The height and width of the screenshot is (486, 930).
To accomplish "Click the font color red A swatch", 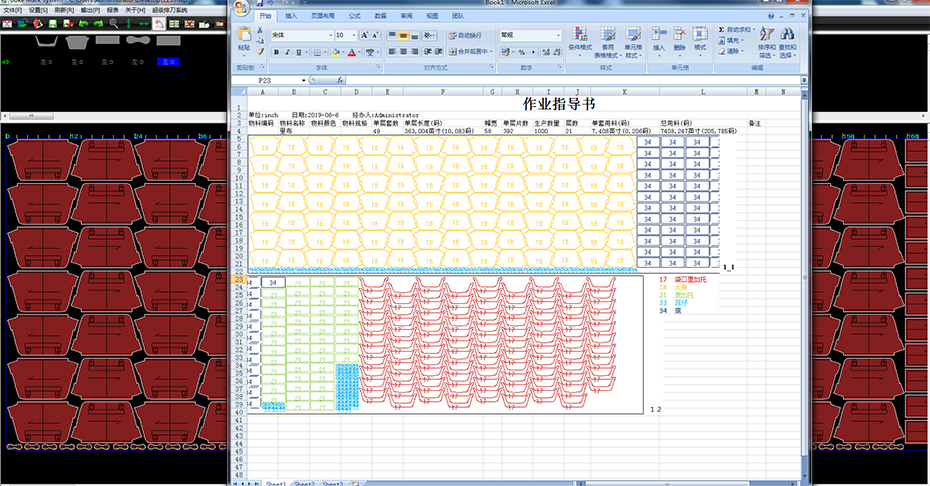I will point(352,53).
